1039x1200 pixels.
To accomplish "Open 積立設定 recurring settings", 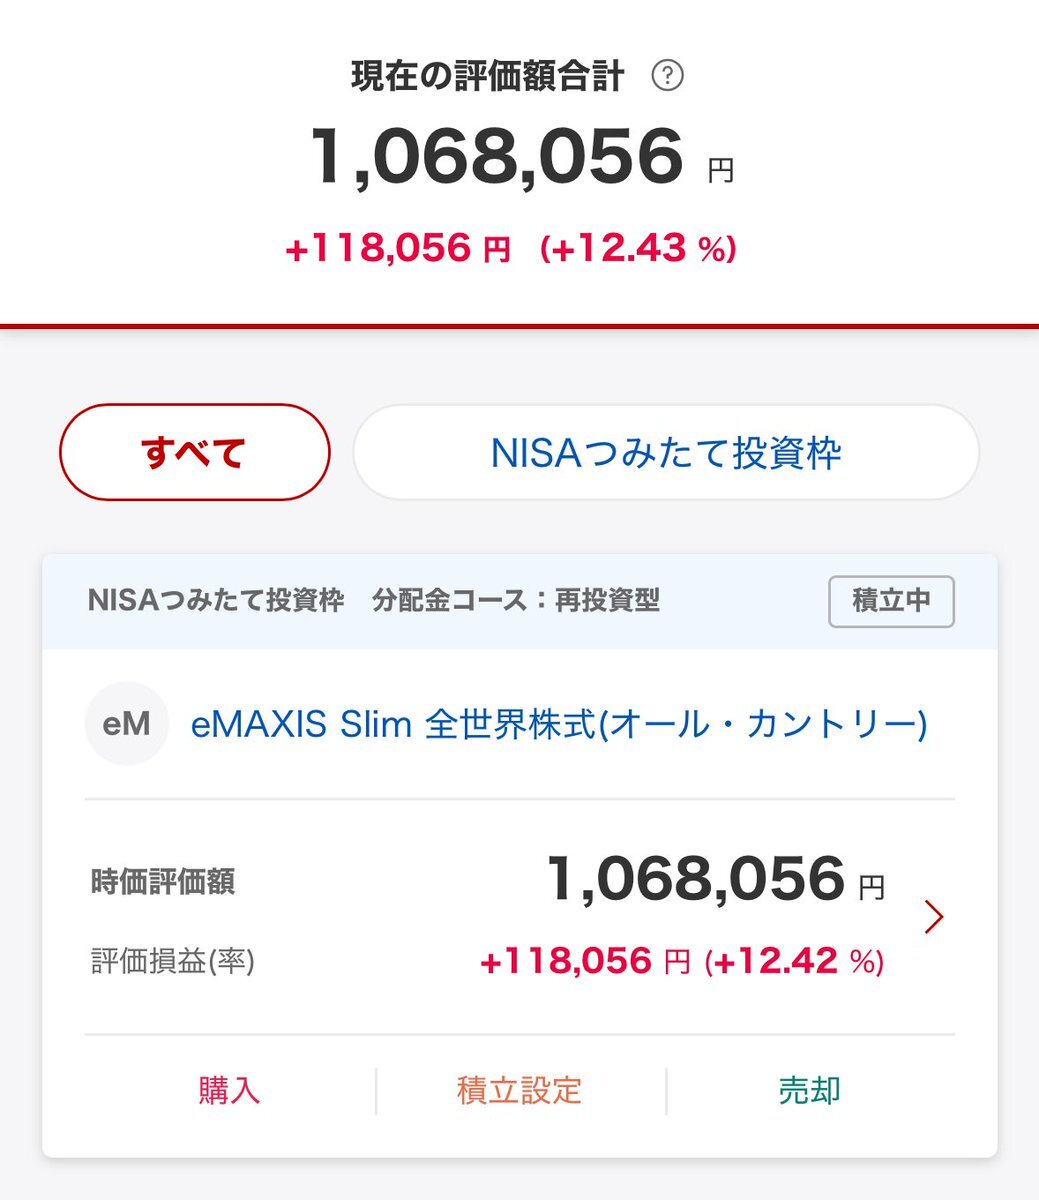I will click(519, 1090).
